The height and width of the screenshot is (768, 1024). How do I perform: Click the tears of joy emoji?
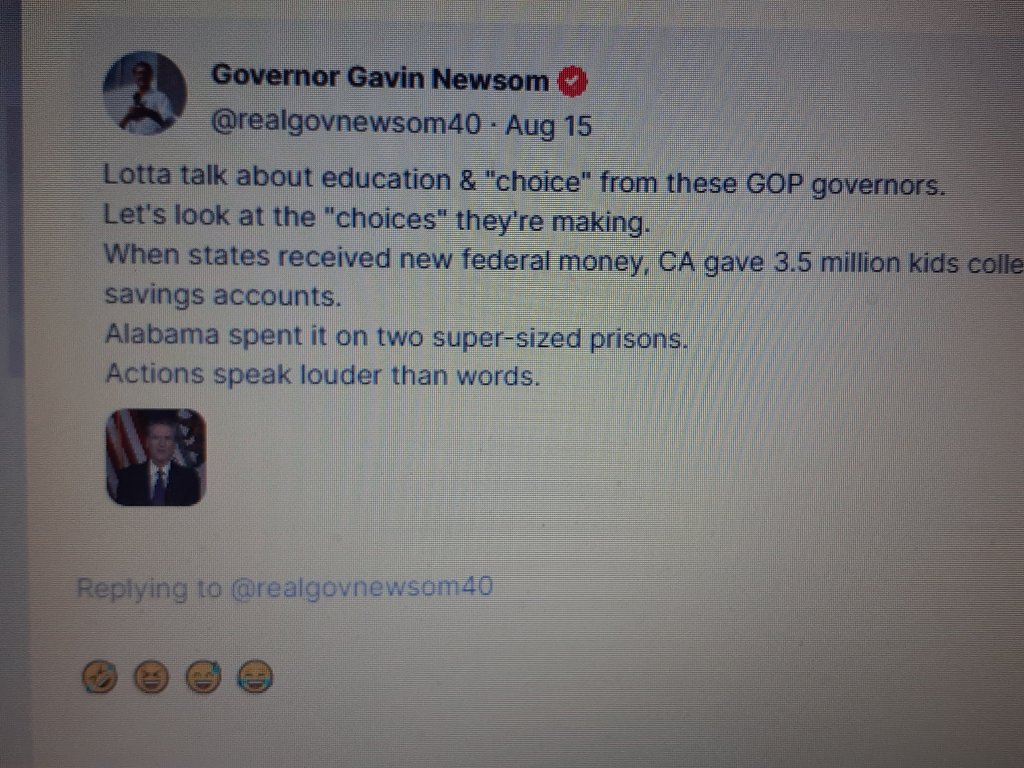point(255,676)
